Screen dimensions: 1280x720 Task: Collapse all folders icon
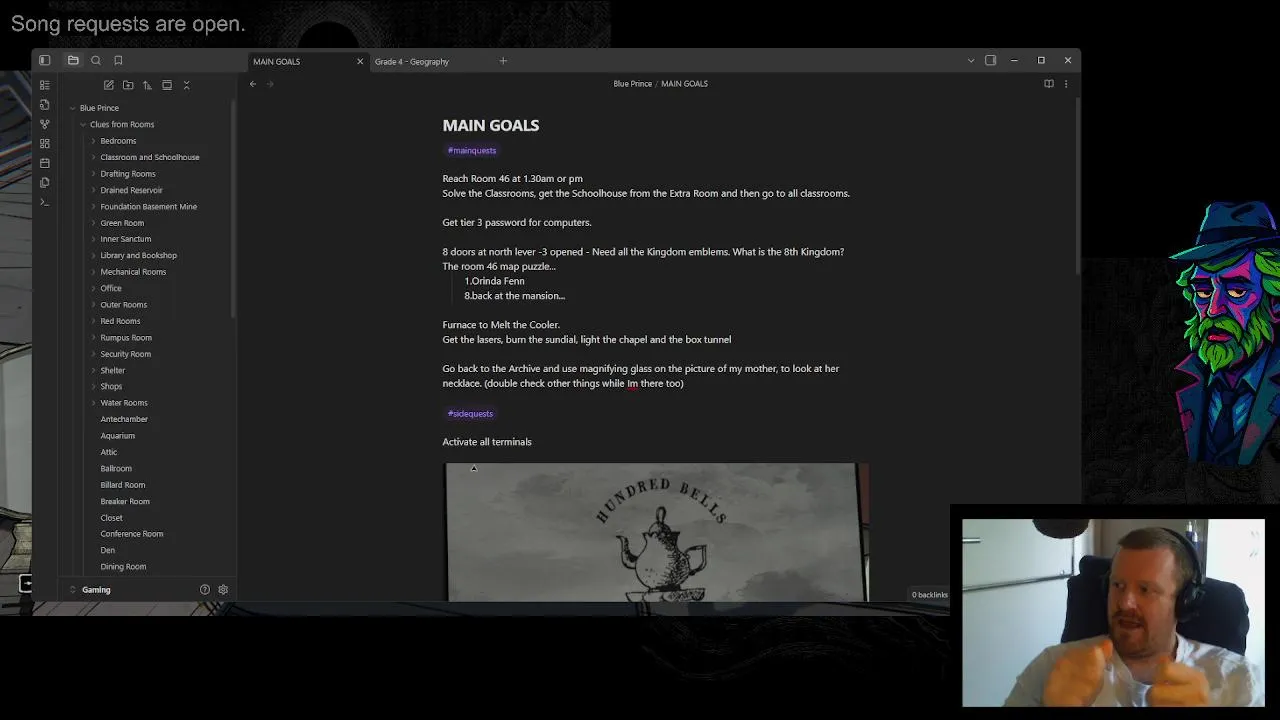point(186,86)
